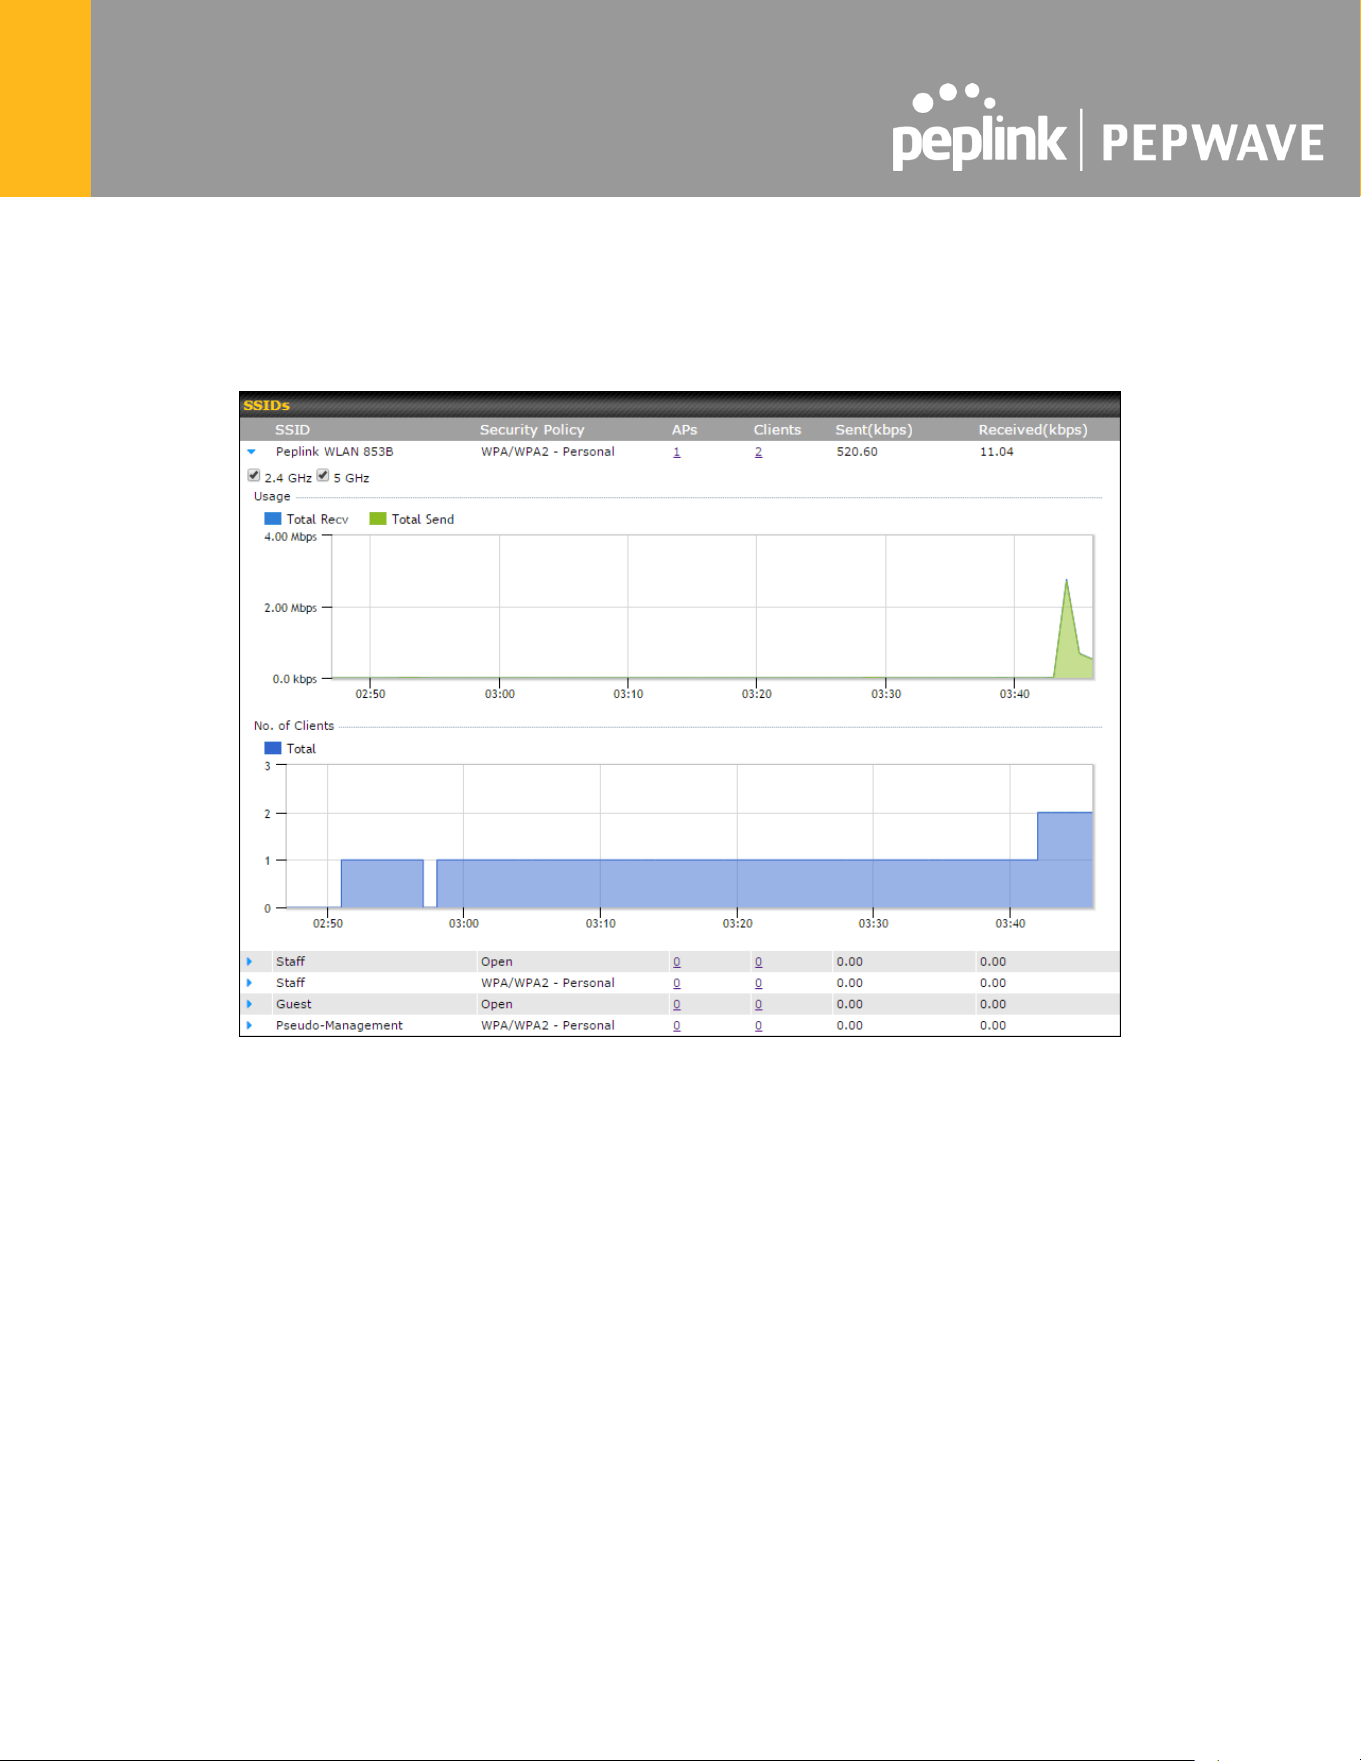
Task: Collapse the Peplink WLAN 853B row
Action: [x=251, y=452]
